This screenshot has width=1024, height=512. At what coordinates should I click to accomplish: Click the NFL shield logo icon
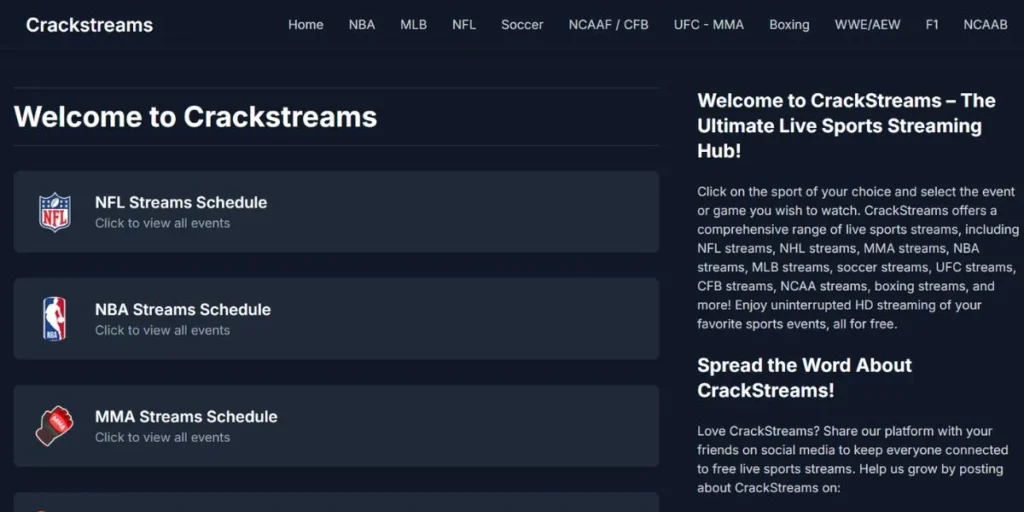54,212
